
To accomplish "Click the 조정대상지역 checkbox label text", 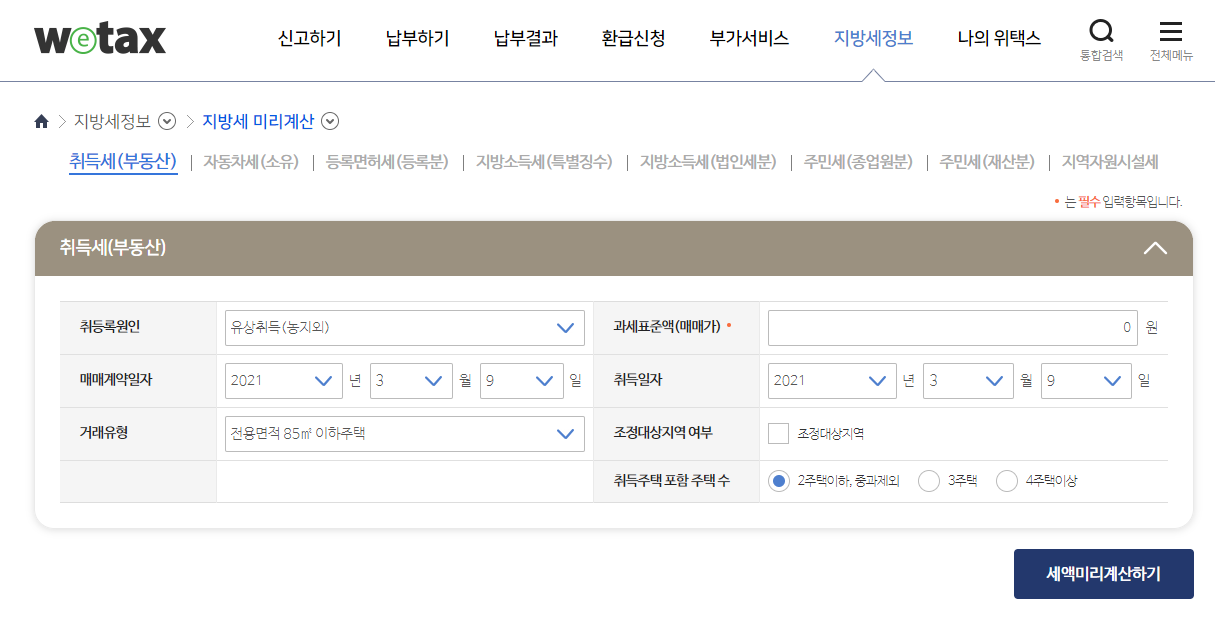I will 830,434.
